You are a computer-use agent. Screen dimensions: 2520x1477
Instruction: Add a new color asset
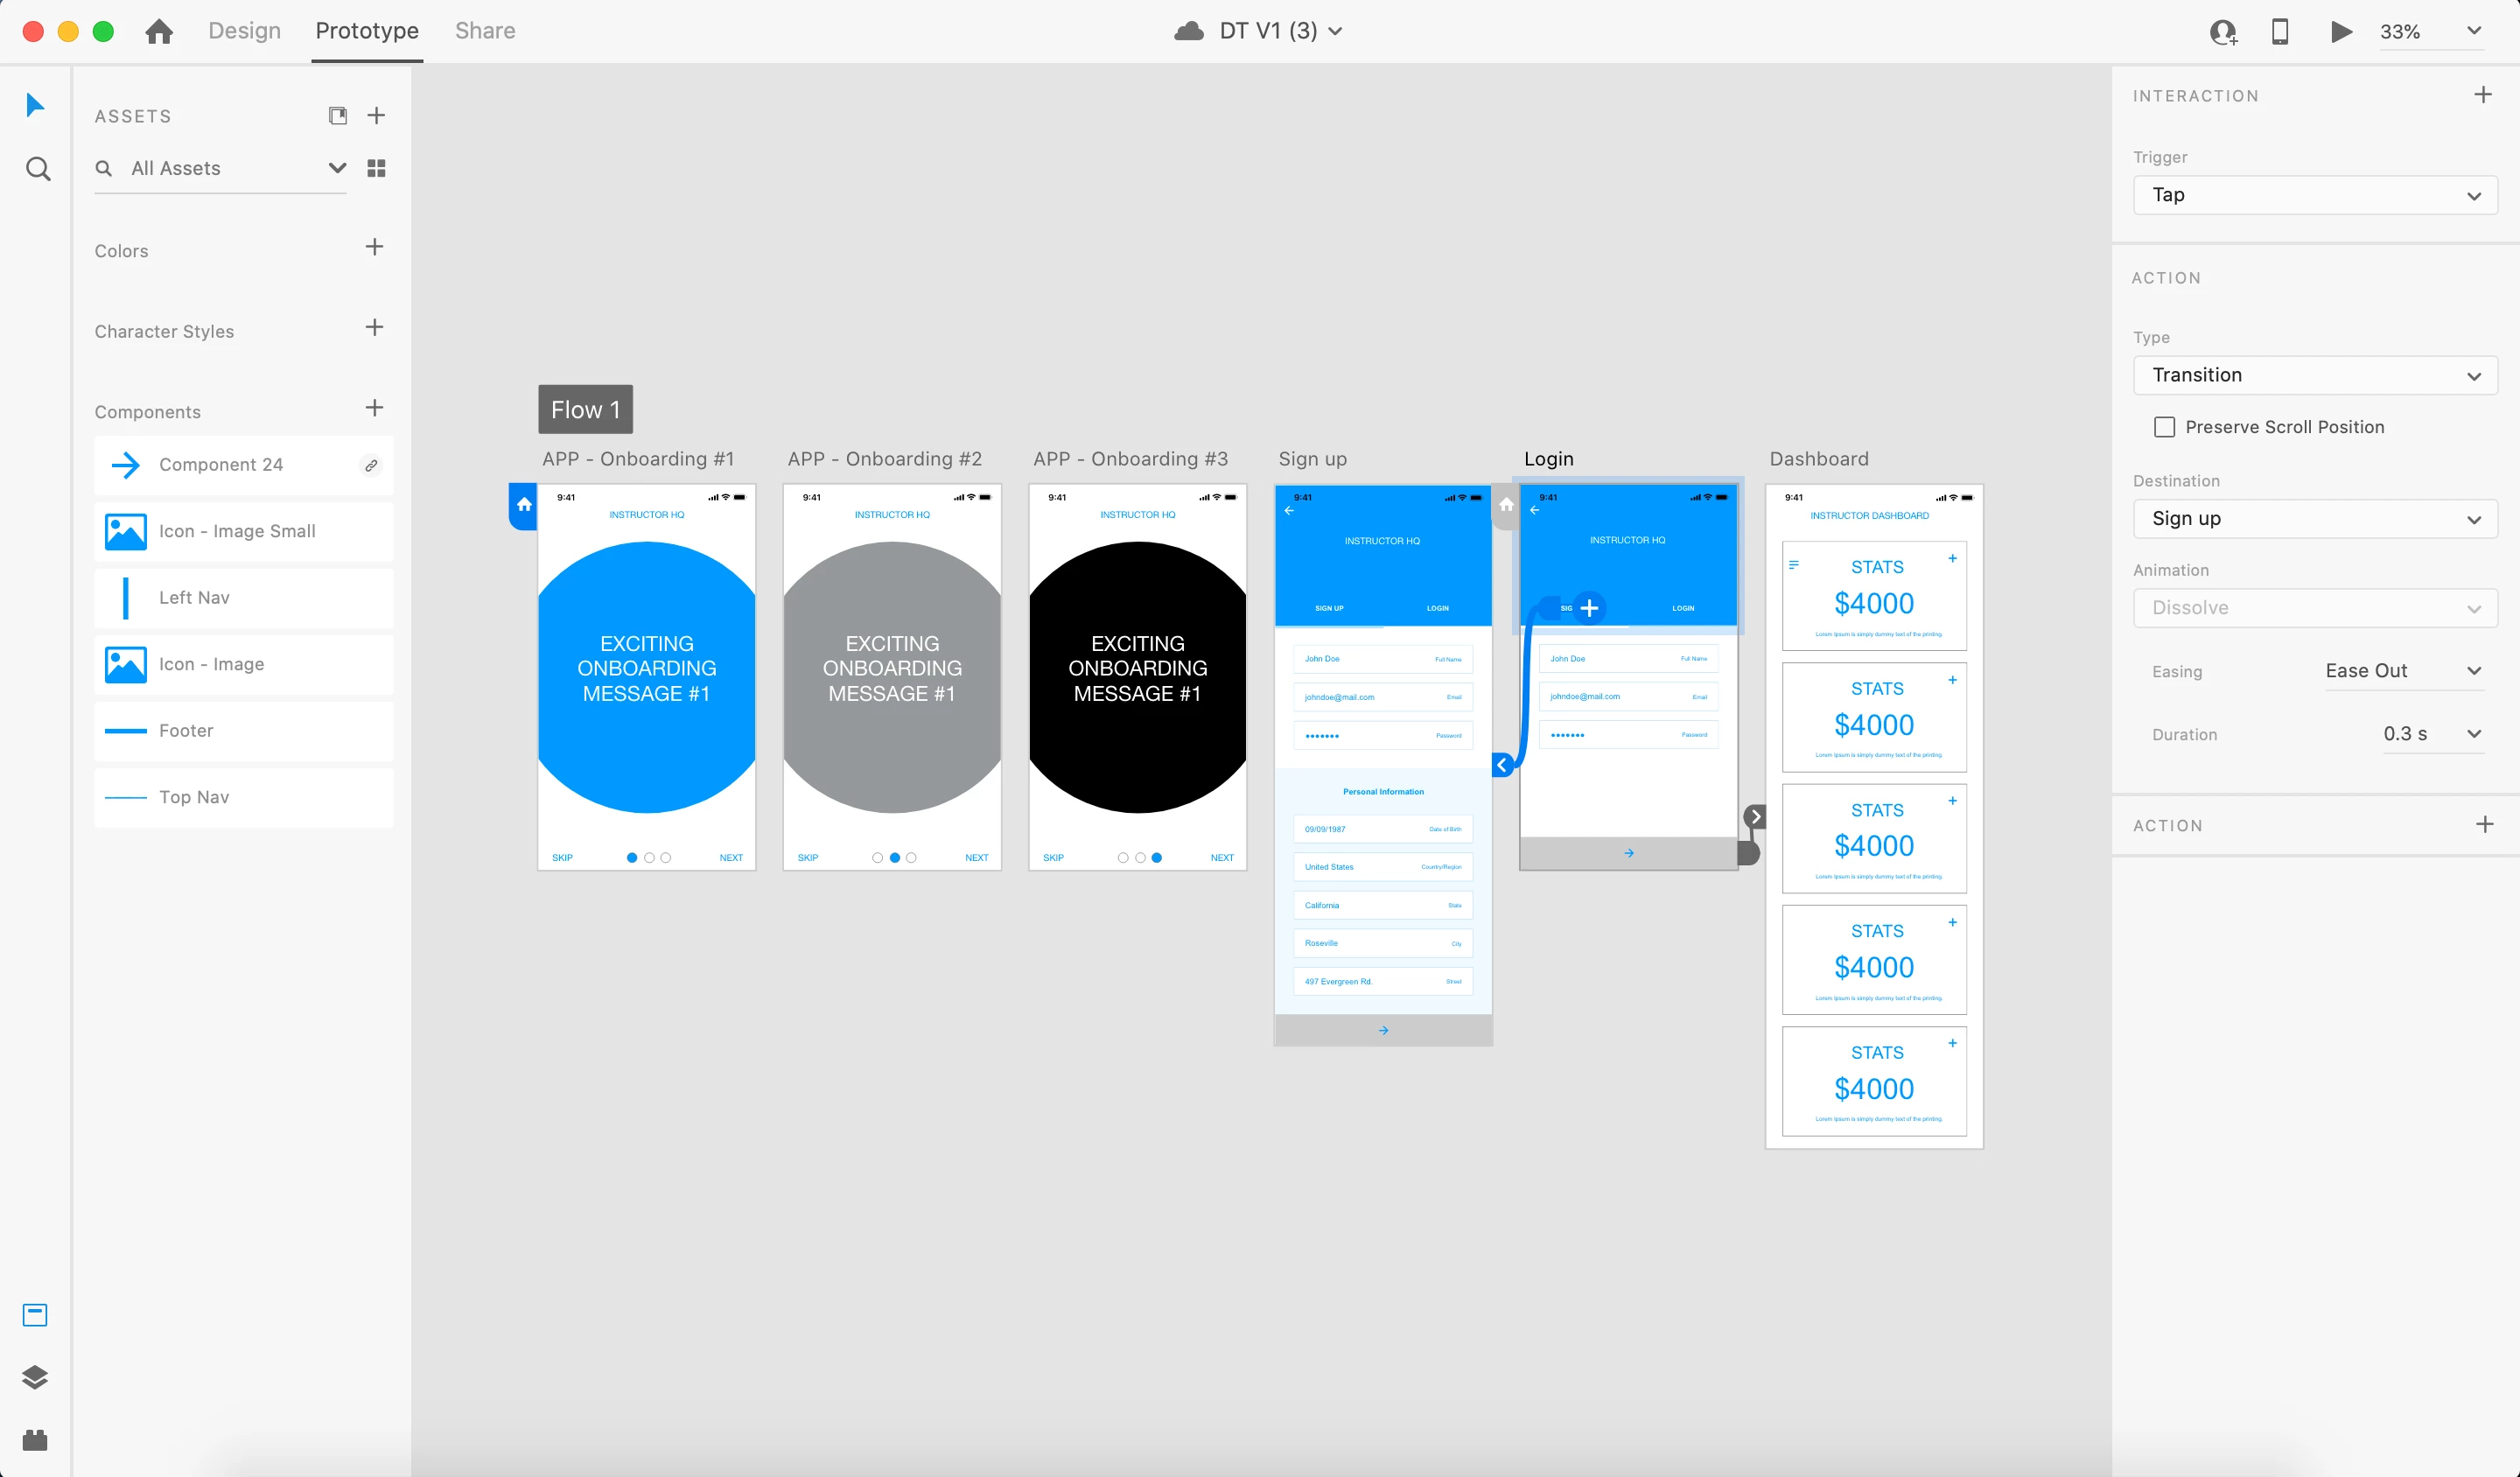(x=374, y=247)
